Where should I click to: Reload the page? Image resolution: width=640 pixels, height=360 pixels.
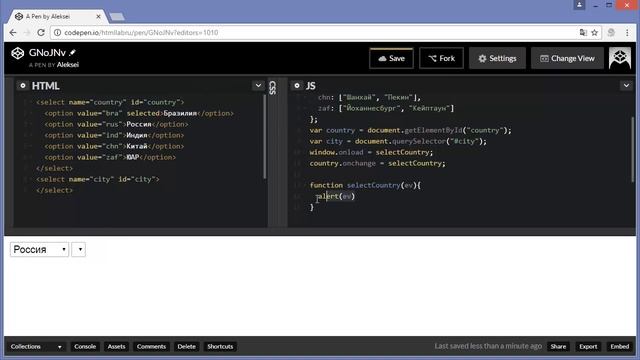[x=41, y=33]
